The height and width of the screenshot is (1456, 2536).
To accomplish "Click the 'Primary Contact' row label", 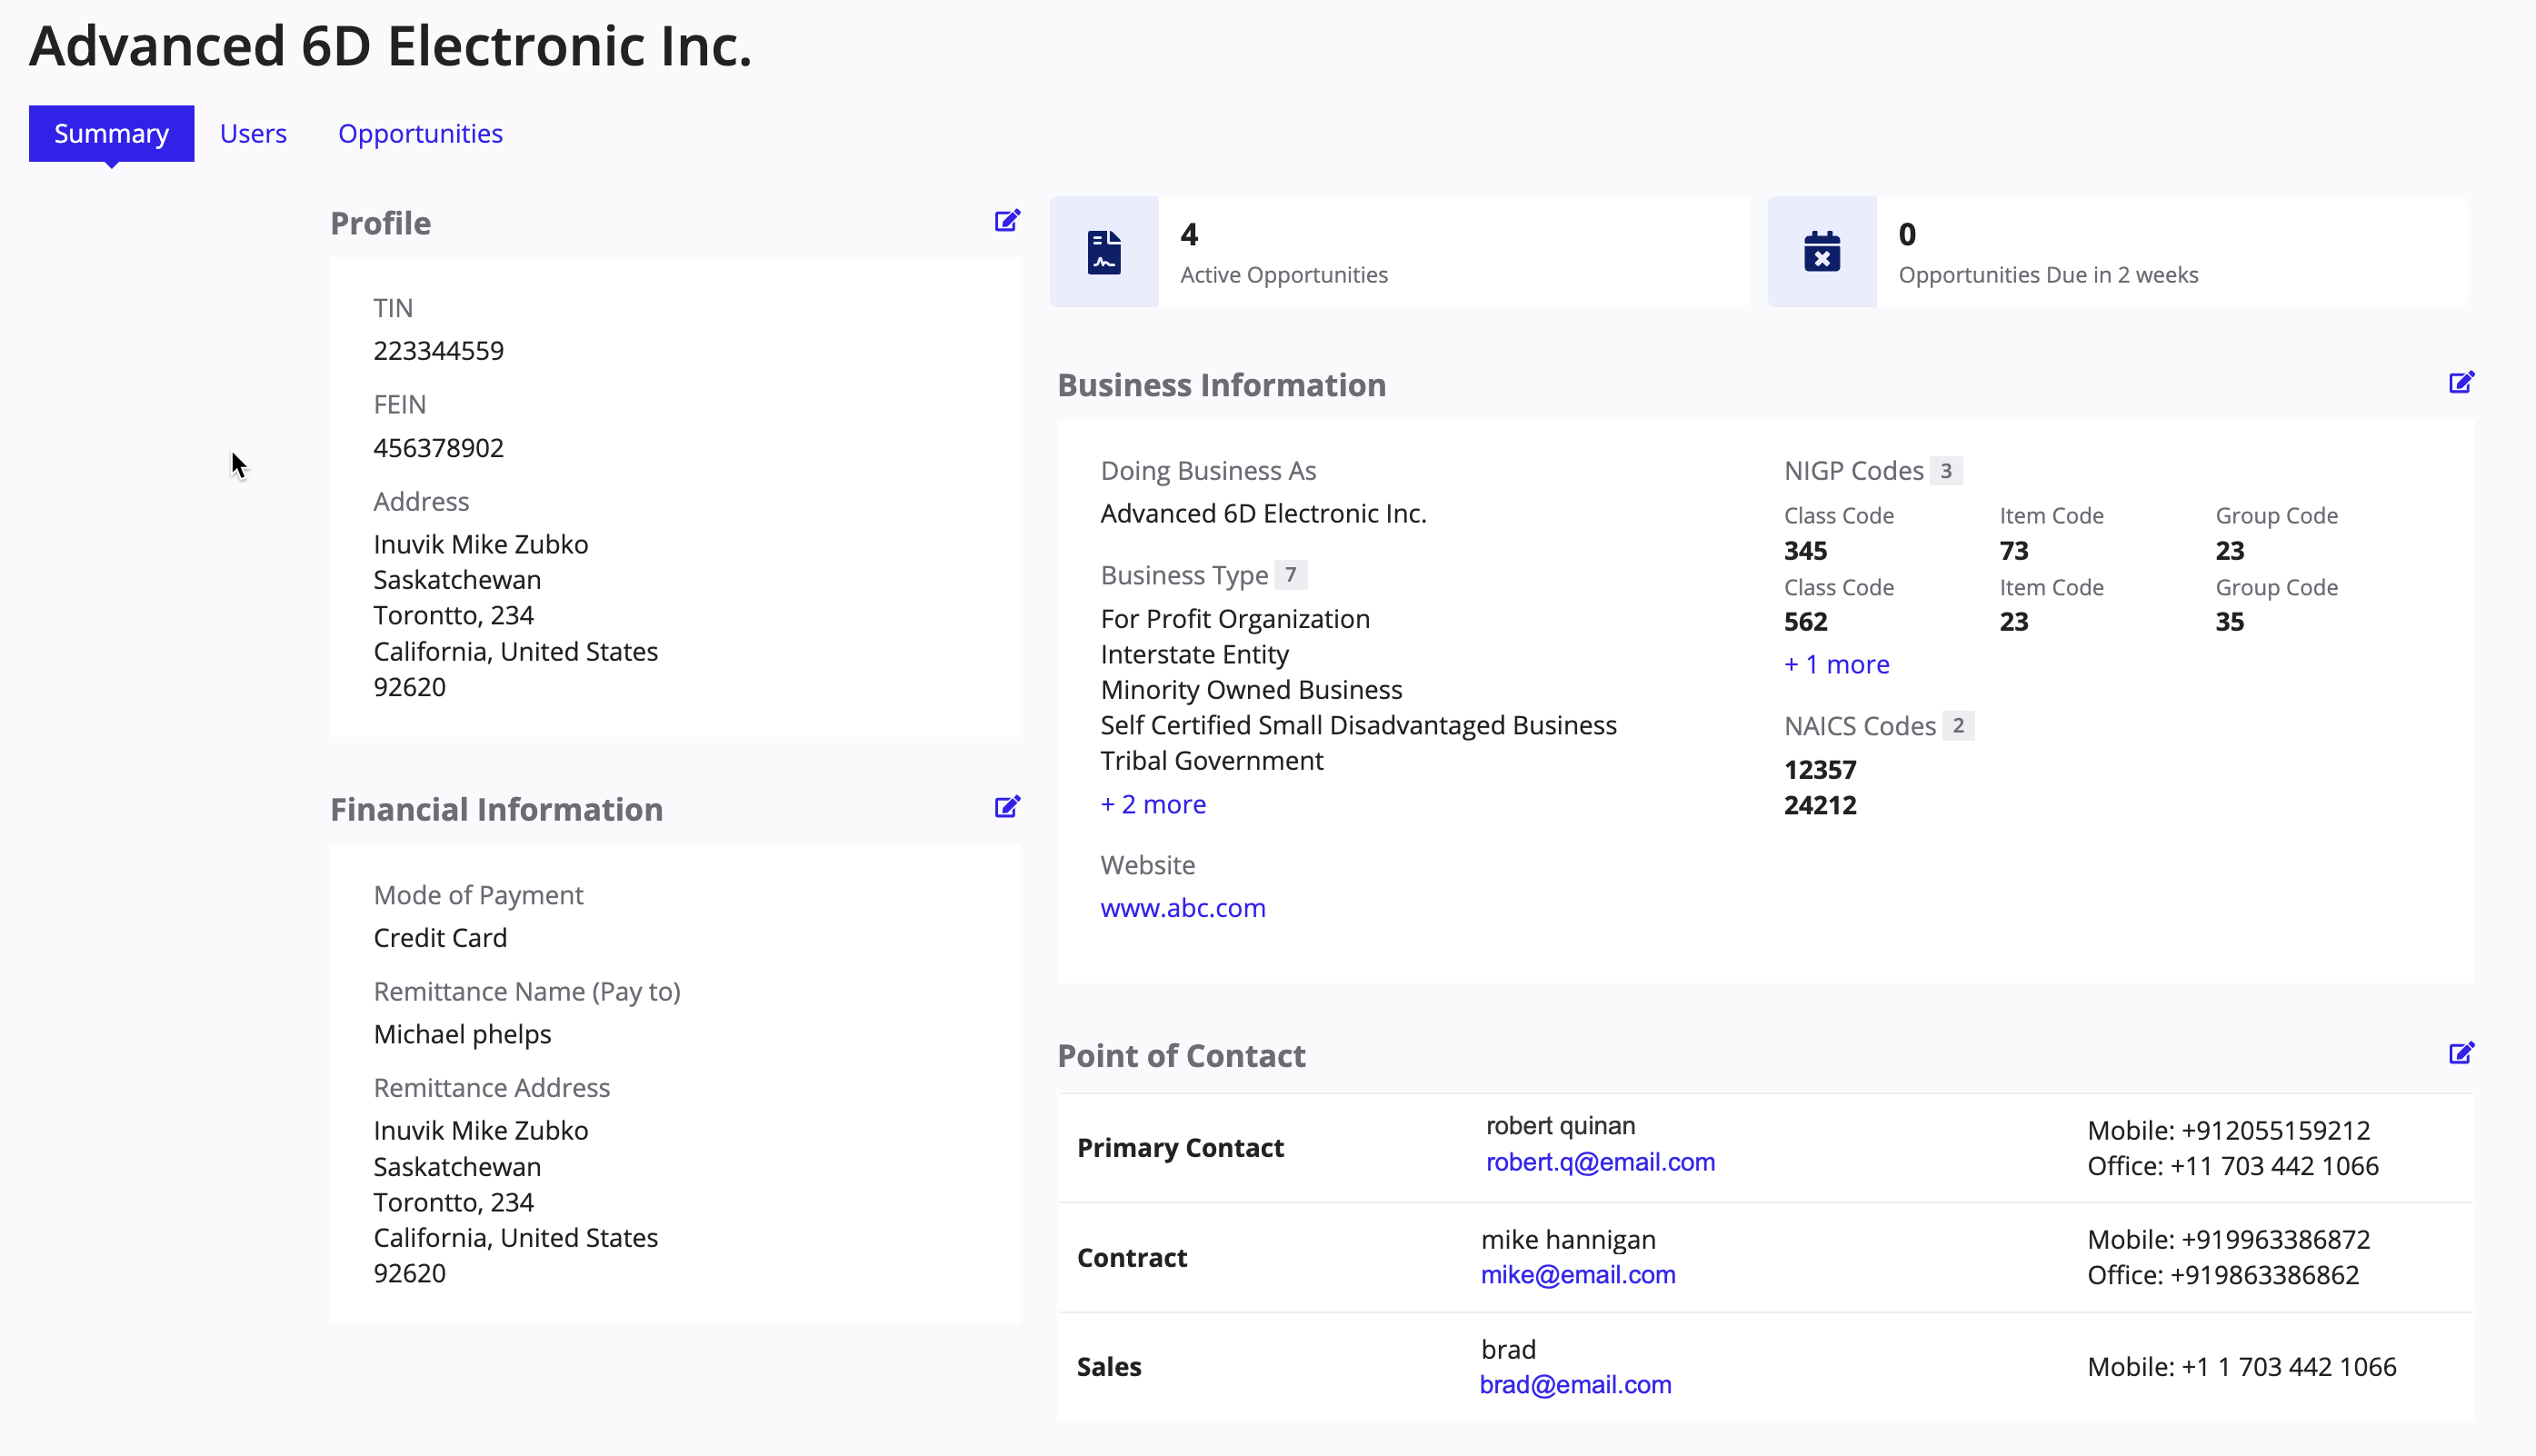I will point(1180,1147).
